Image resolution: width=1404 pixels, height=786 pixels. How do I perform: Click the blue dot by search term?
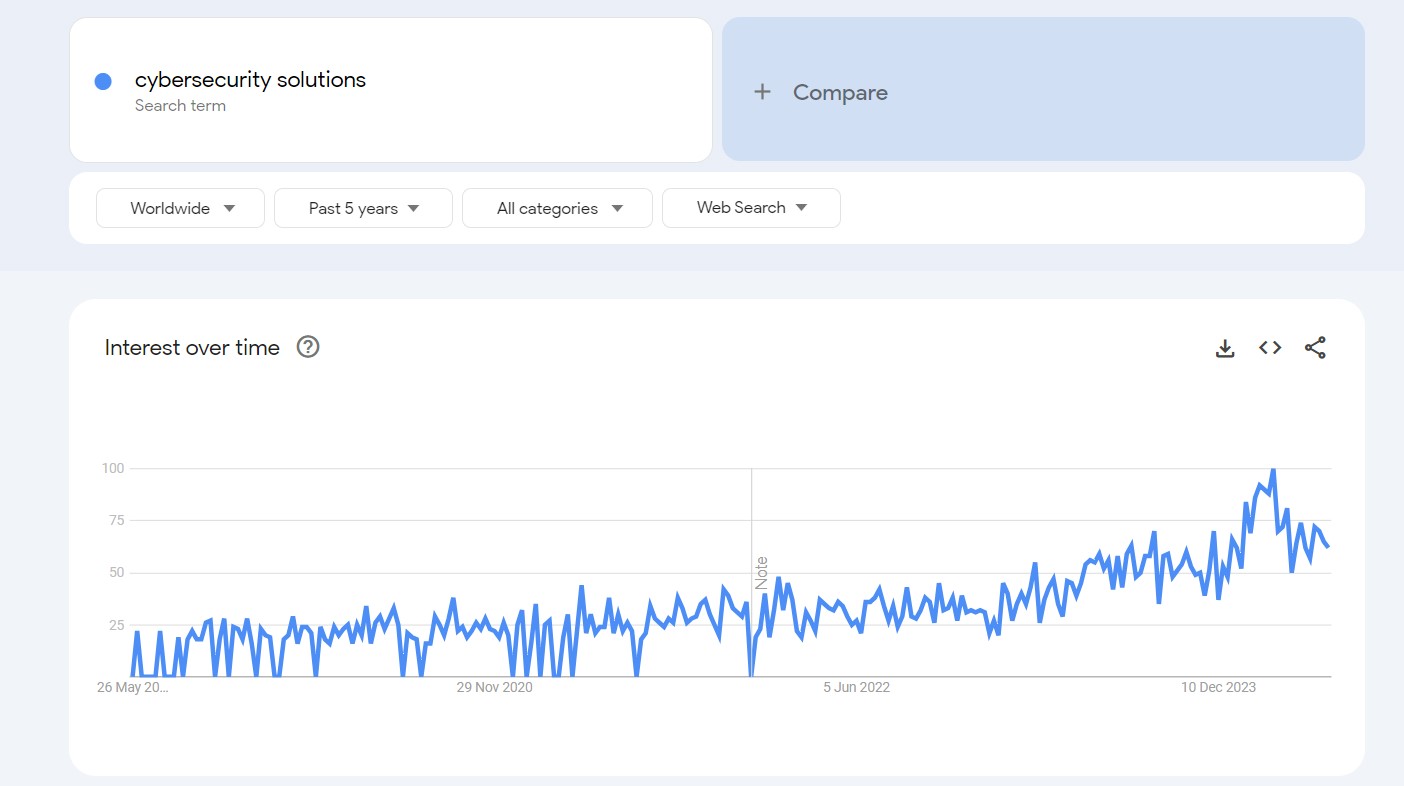103,82
